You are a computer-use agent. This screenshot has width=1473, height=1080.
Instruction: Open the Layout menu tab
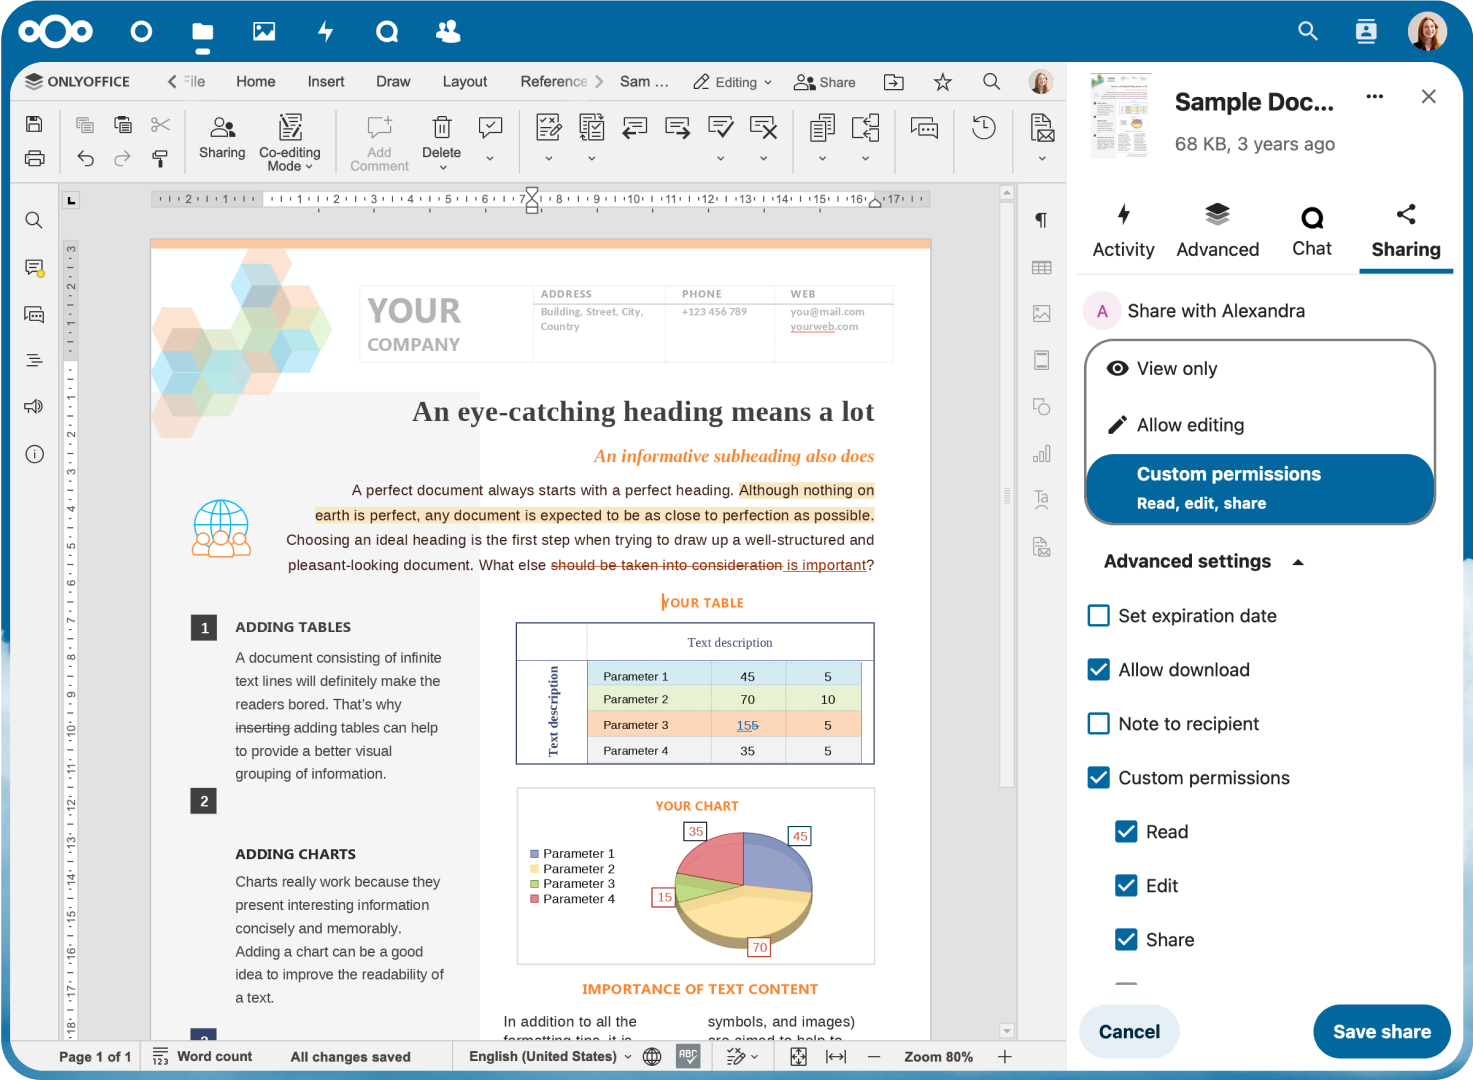(x=464, y=82)
